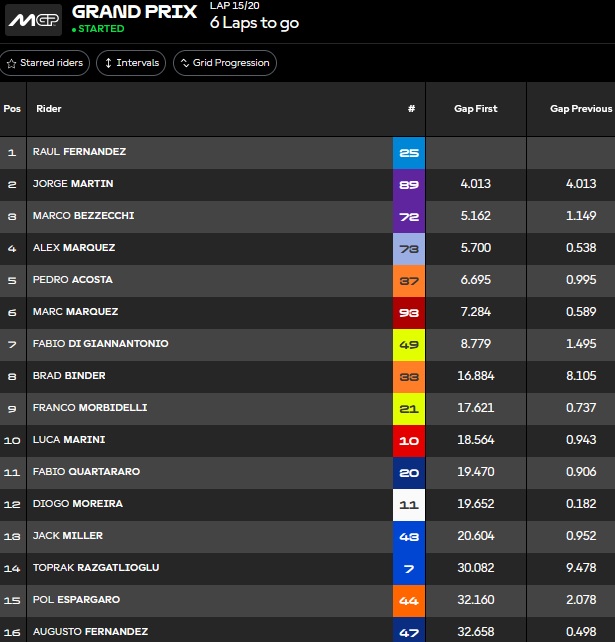Click the purple number 89 badge
This screenshot has width=615, height=642.
409,185
